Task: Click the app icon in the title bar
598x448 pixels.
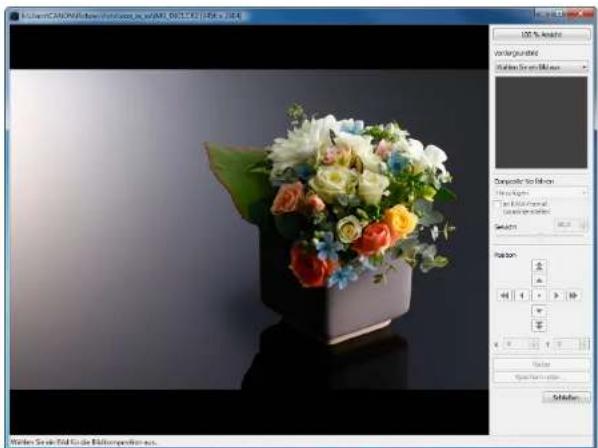Action: 14,16
